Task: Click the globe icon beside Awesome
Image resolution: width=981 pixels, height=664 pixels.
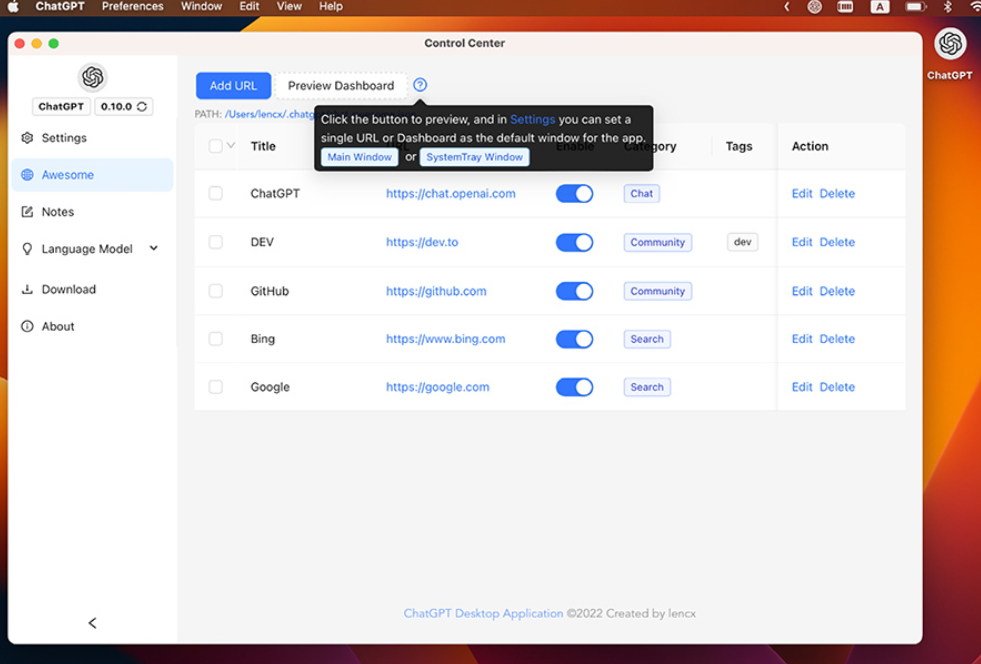Action: (x=27, y=175)
